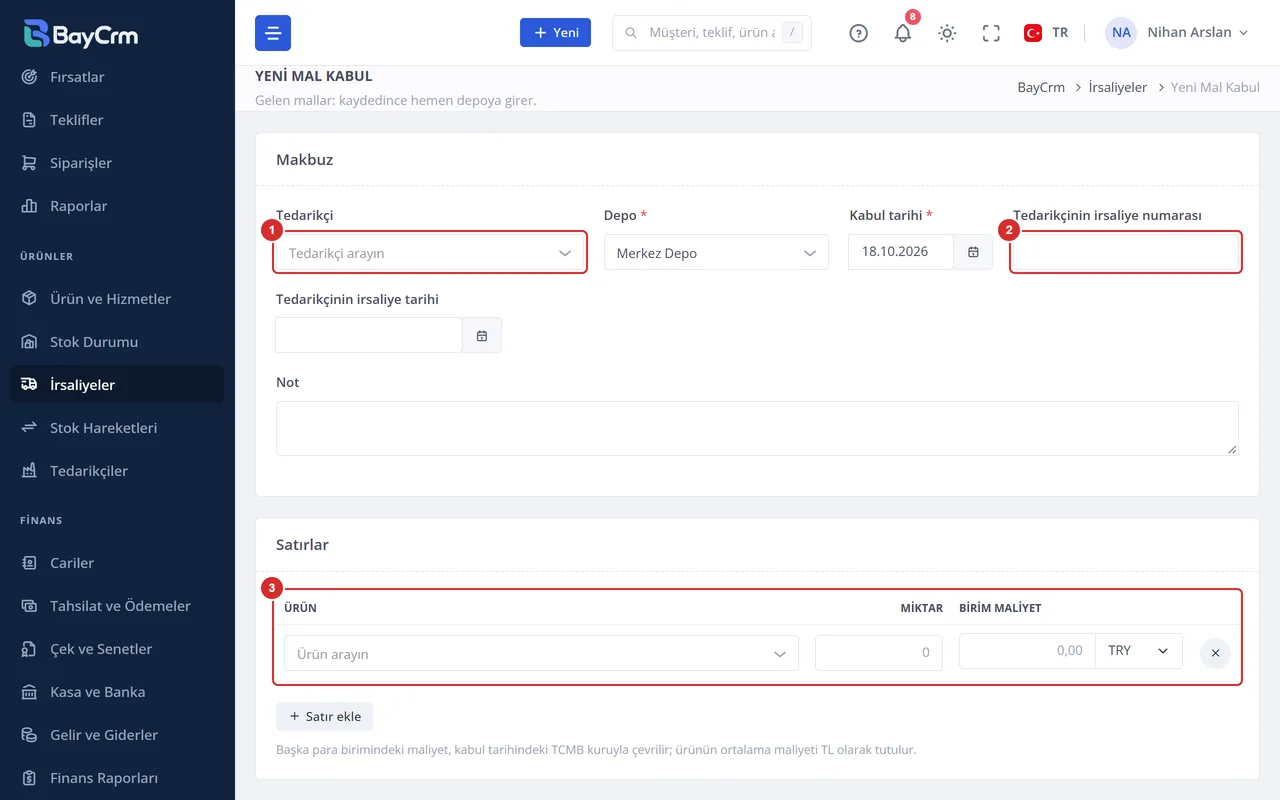The height and width of the screenshot is (800, 1280).
Task: Open calendar picker for Tedarikçinin irsaliye tarihi
Action: coord(482,336)
